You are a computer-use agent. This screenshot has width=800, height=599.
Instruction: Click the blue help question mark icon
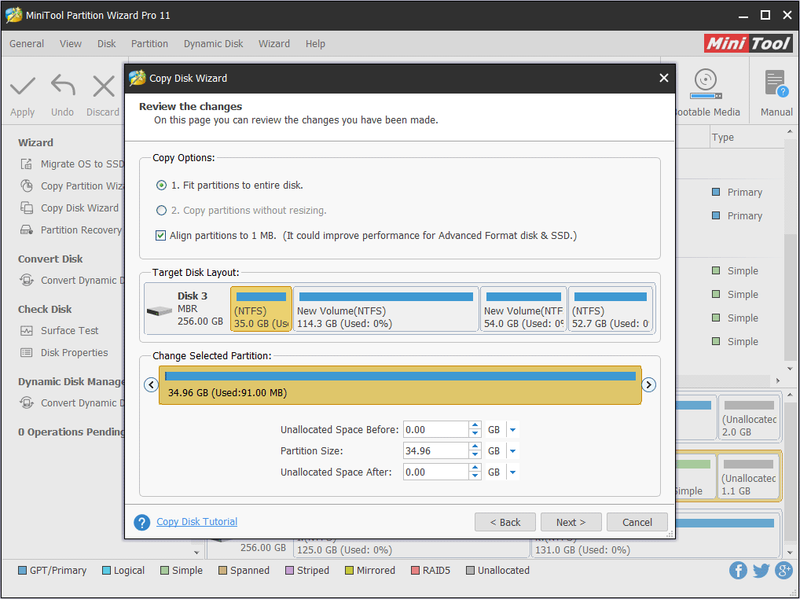pyautogui.click(x=142, y=522)
